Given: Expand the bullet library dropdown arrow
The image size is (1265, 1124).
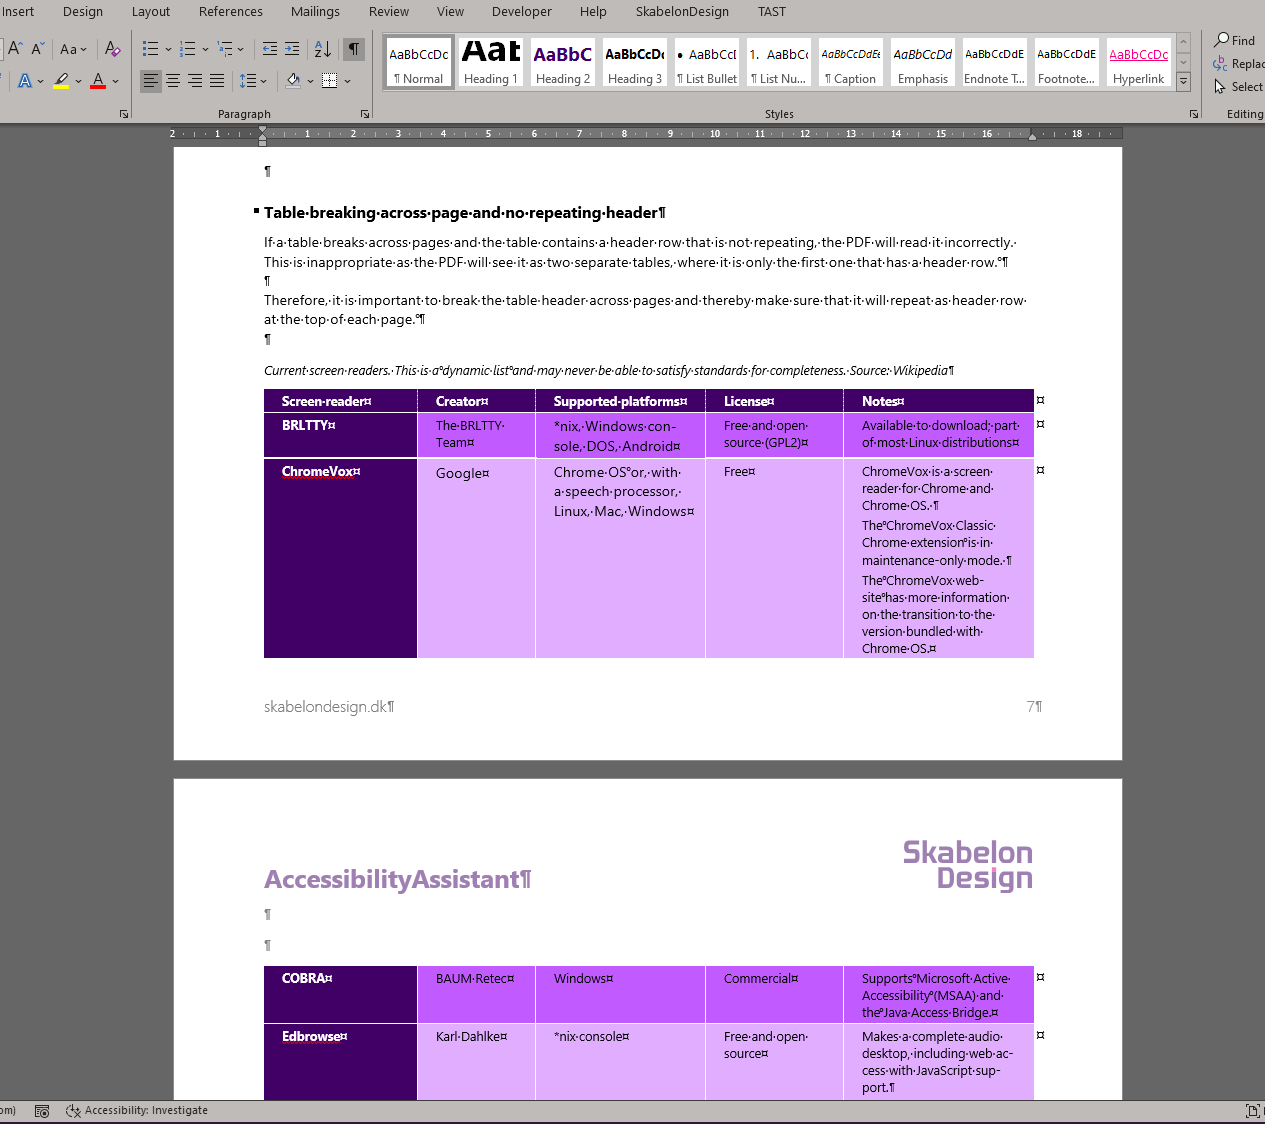Looking at the screenshot, I should tap(168, 49).
